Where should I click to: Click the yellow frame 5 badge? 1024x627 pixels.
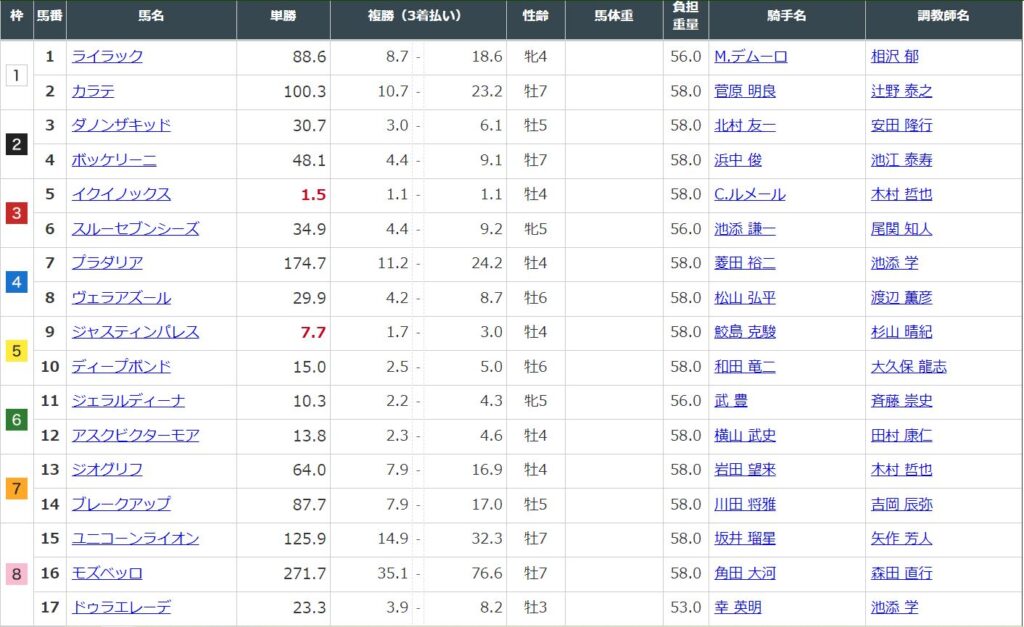click(x=16, y=351)
